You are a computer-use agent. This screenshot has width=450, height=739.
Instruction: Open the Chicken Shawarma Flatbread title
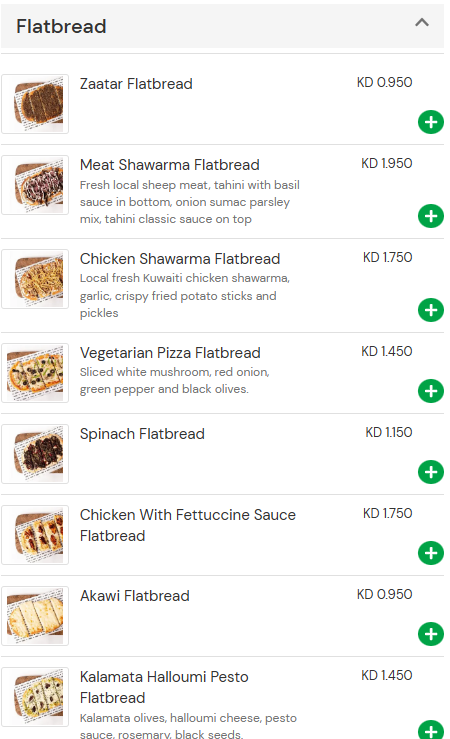pyautogui.click(x=180, y=259)
